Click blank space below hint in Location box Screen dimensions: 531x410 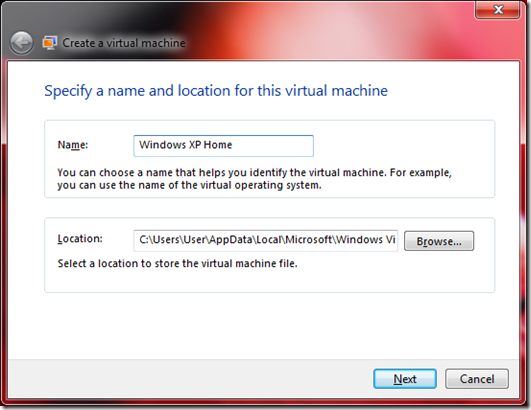(x=269, y=281)
